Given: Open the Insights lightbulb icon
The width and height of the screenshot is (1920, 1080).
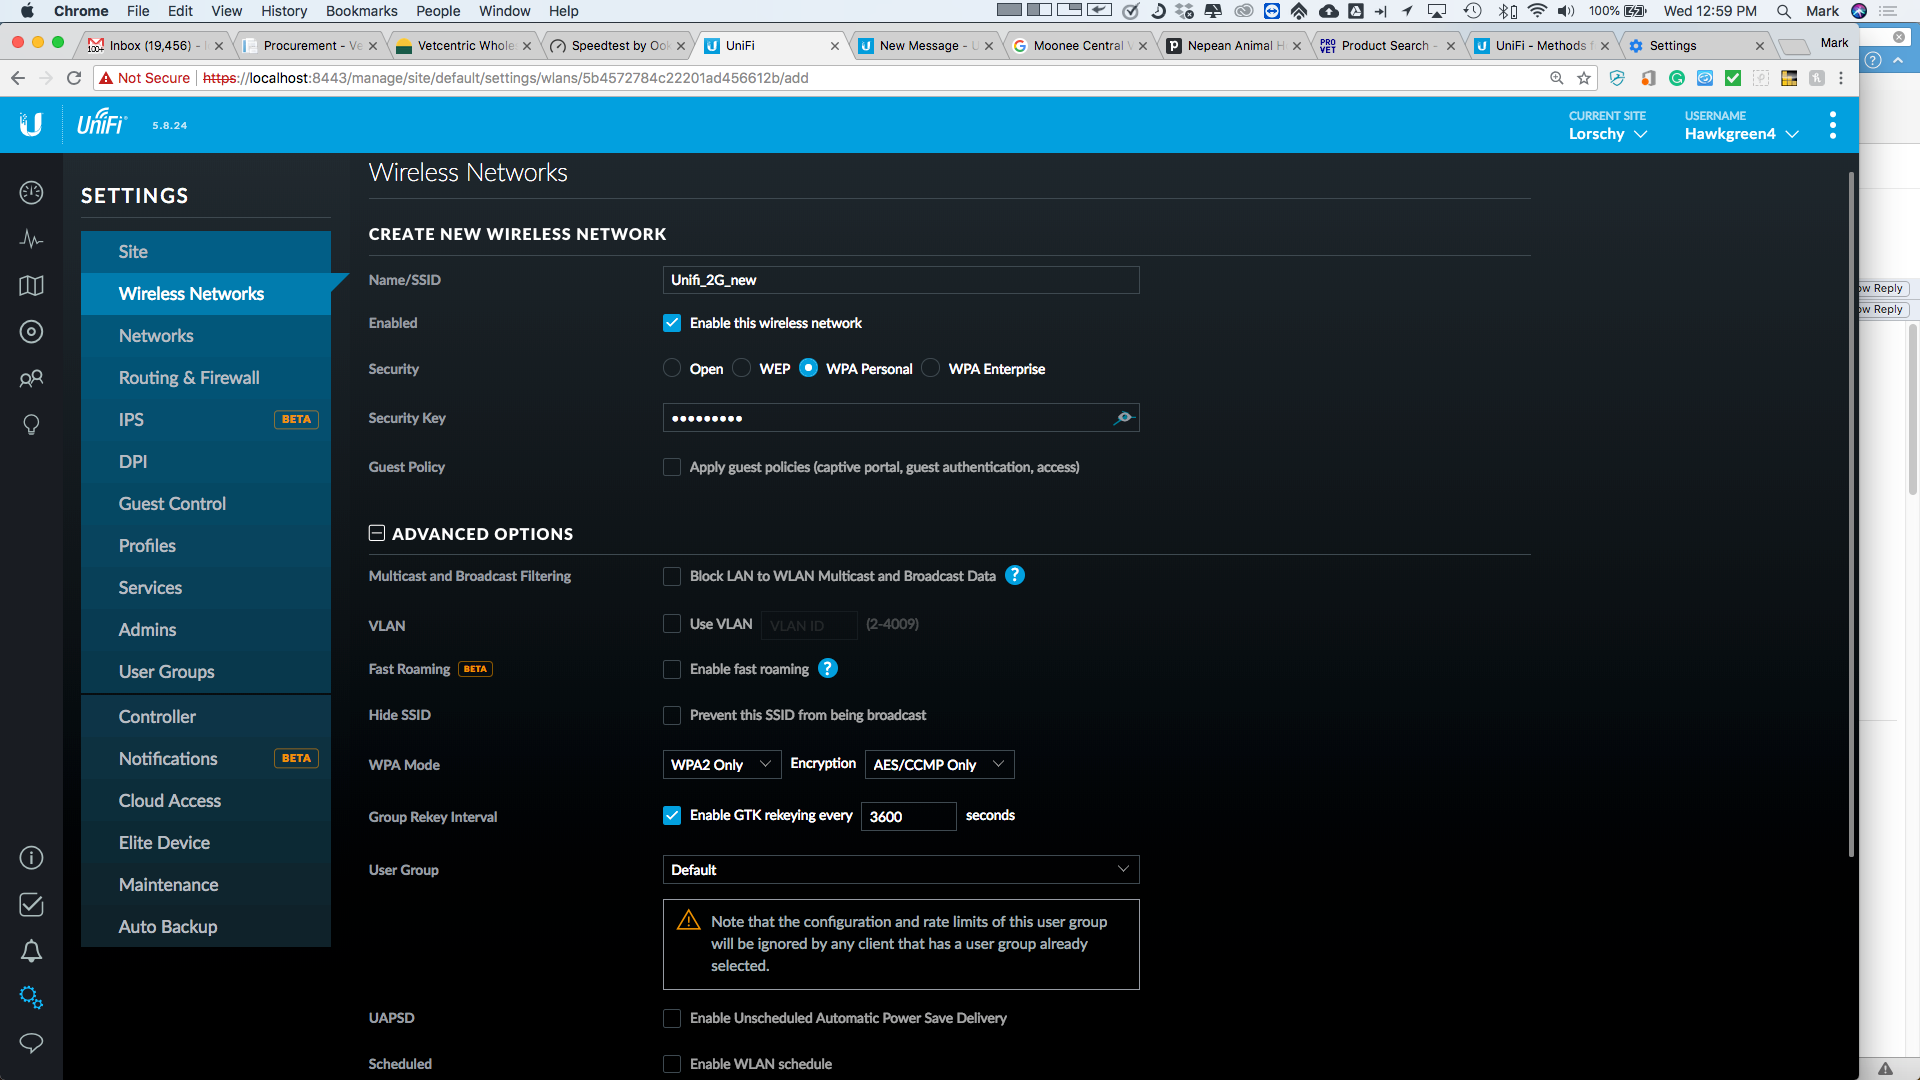Looking at the screenshot, I should [x=31, y=425].
